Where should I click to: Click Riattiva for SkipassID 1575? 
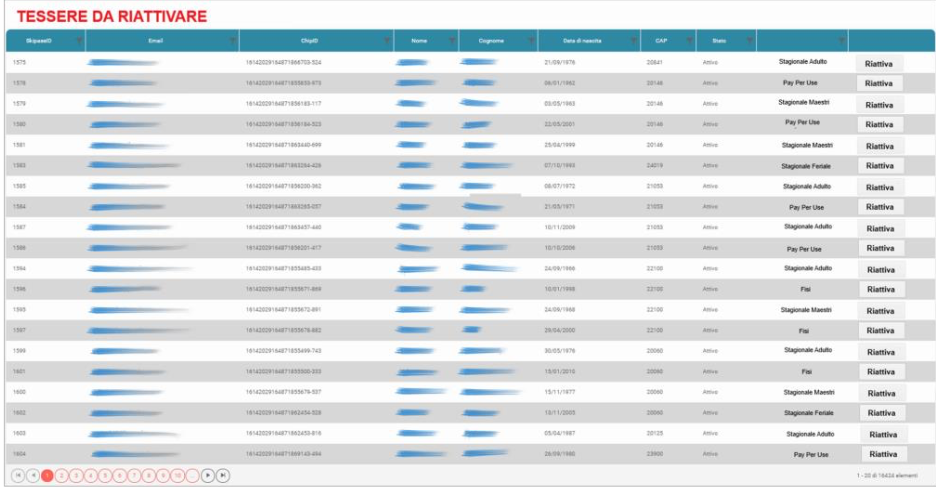pos(879,63)
